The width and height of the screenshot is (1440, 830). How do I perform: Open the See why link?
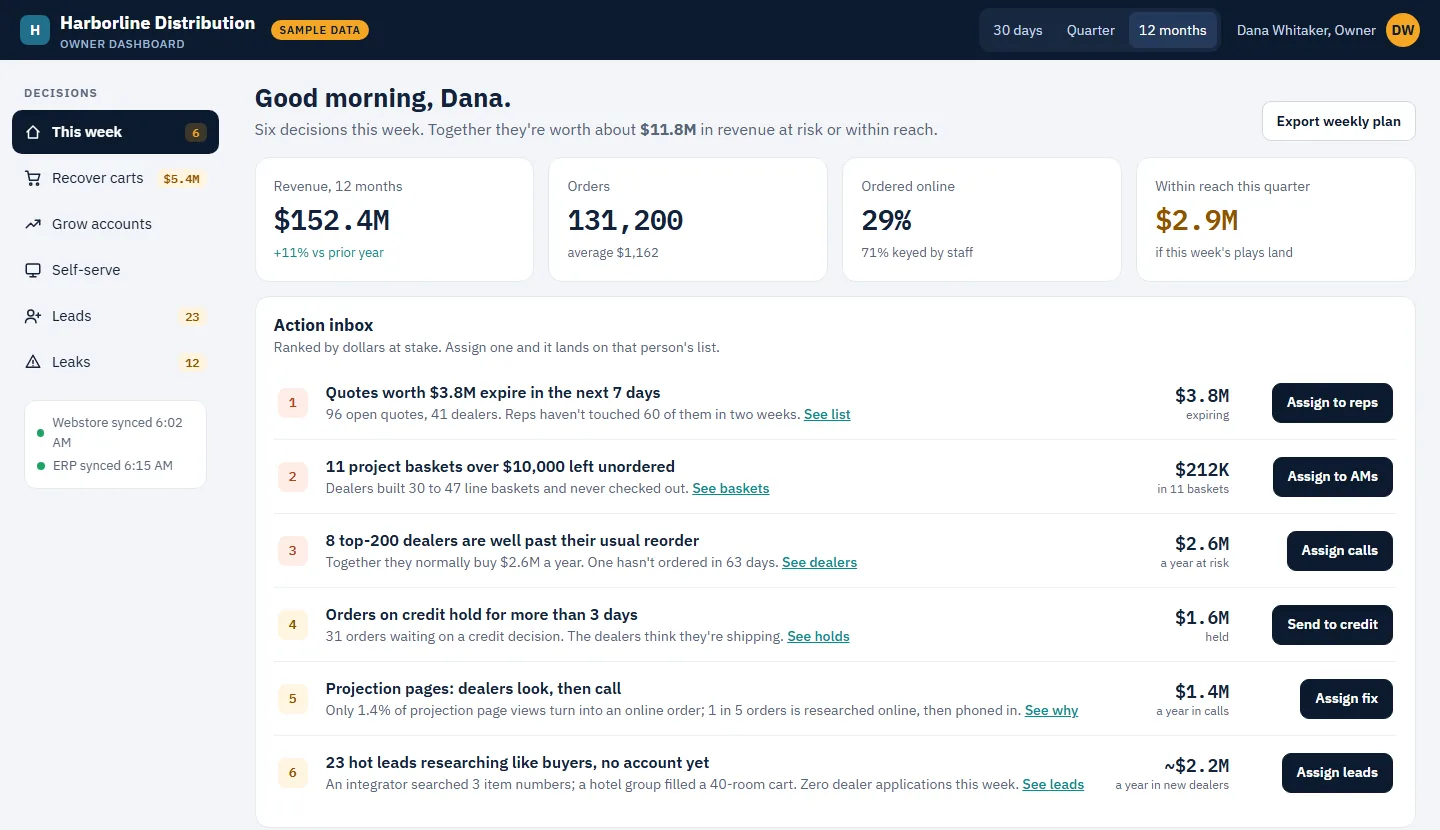(x=1051, y=710)
